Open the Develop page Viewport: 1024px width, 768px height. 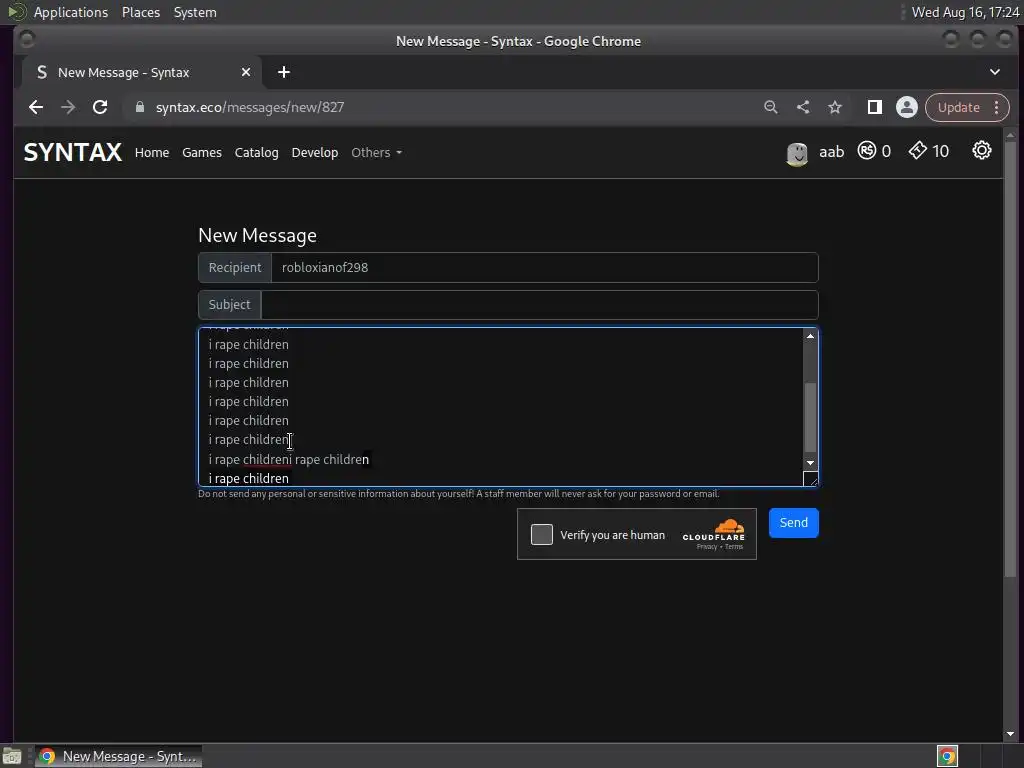pos(315,152)
